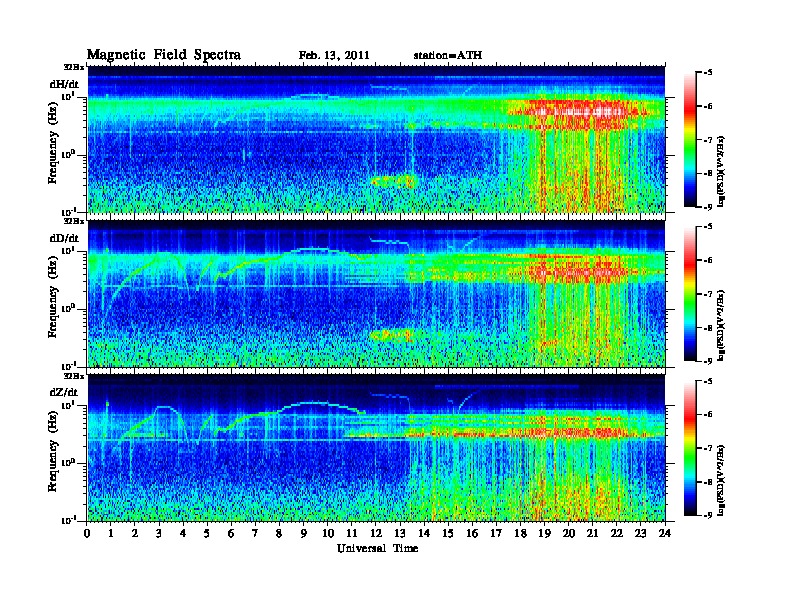Click the "24" hour tick label
The image size is (792, 612).
click(665, 534)
